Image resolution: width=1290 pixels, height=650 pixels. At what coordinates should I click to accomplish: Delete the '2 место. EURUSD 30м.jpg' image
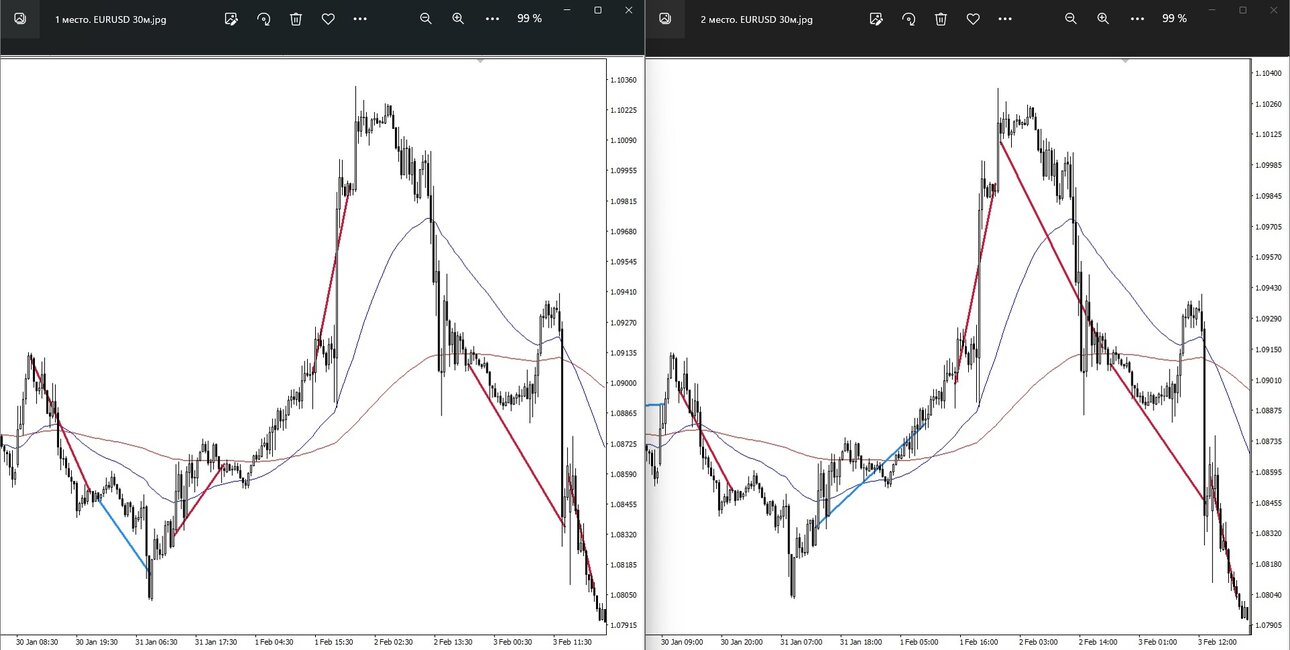[941, 19]
